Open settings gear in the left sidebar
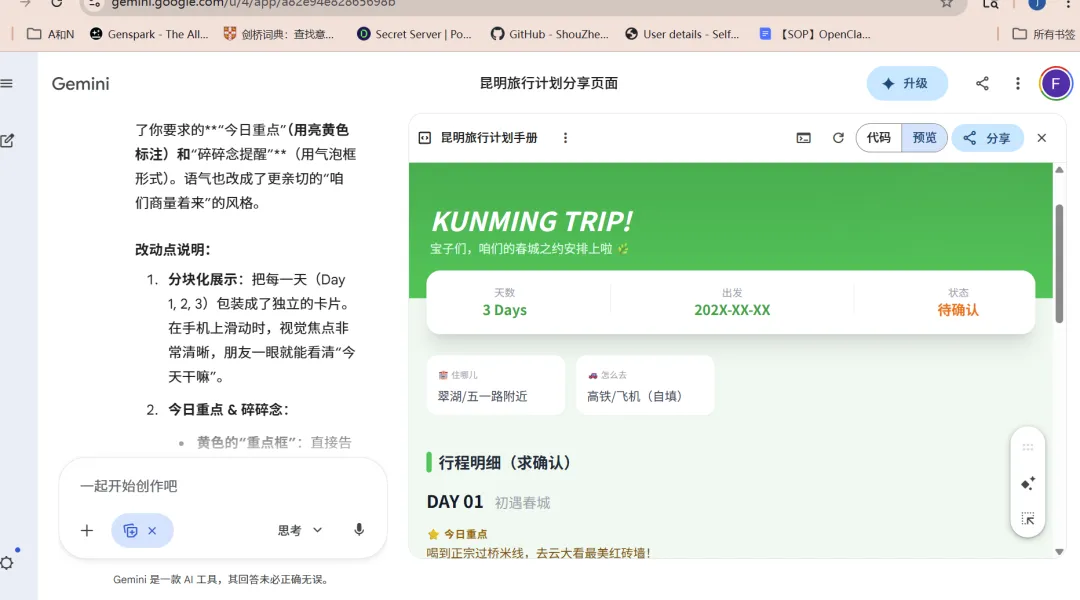 [x=7, y=563]
